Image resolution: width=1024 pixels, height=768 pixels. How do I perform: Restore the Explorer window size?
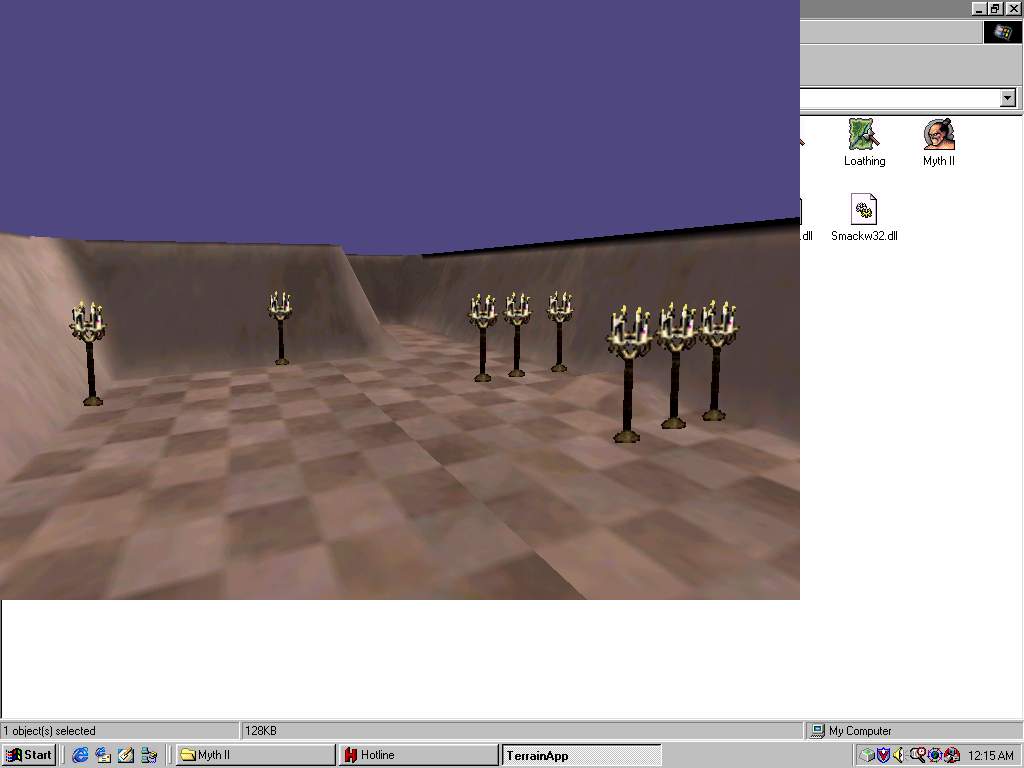click(996, 8)
